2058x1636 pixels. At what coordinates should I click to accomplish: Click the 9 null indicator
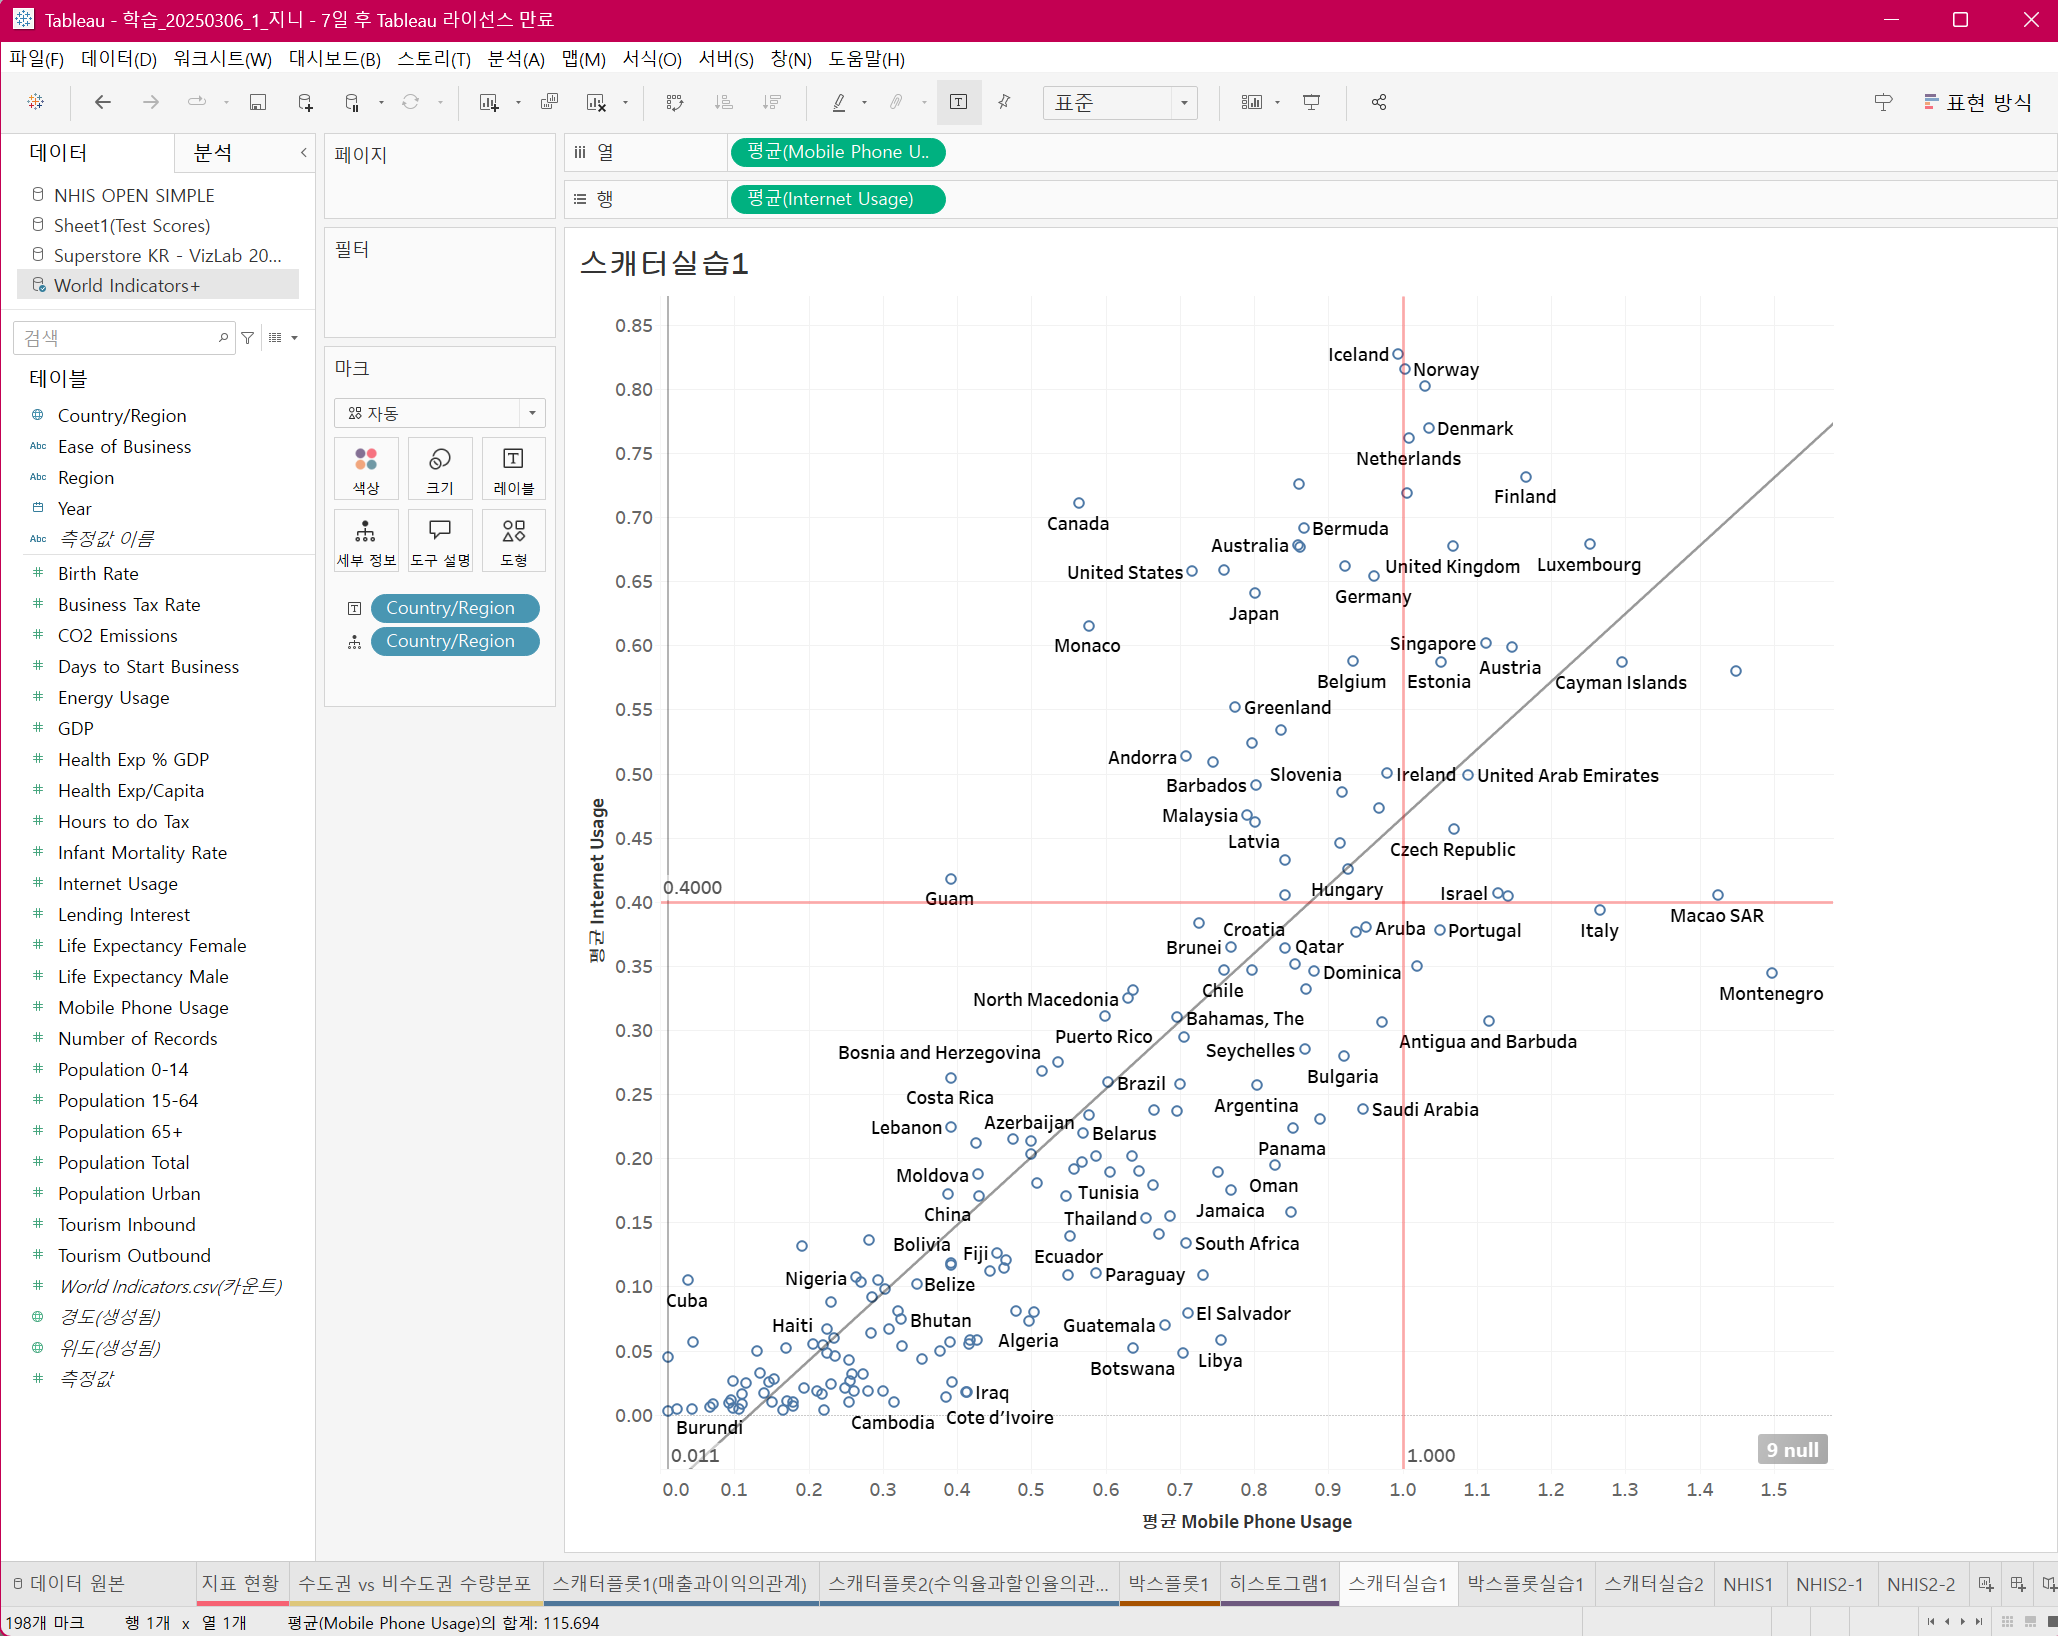(x=1792, y=1449)
